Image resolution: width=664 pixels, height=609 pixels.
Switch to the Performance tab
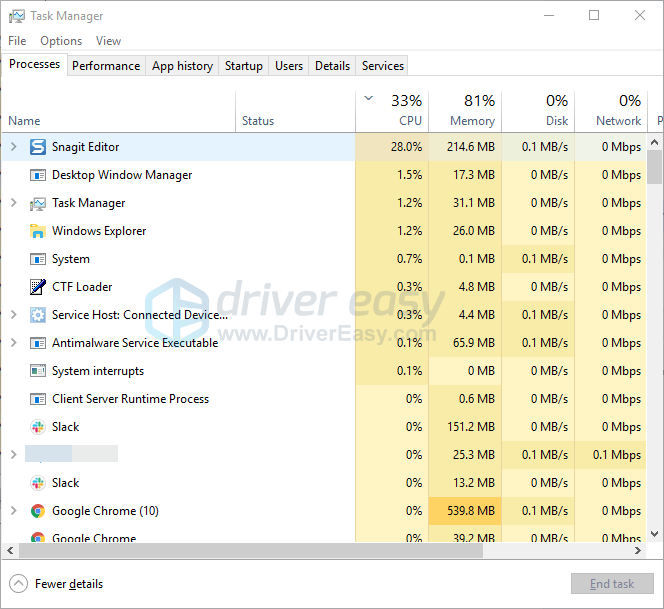[106, 66]
